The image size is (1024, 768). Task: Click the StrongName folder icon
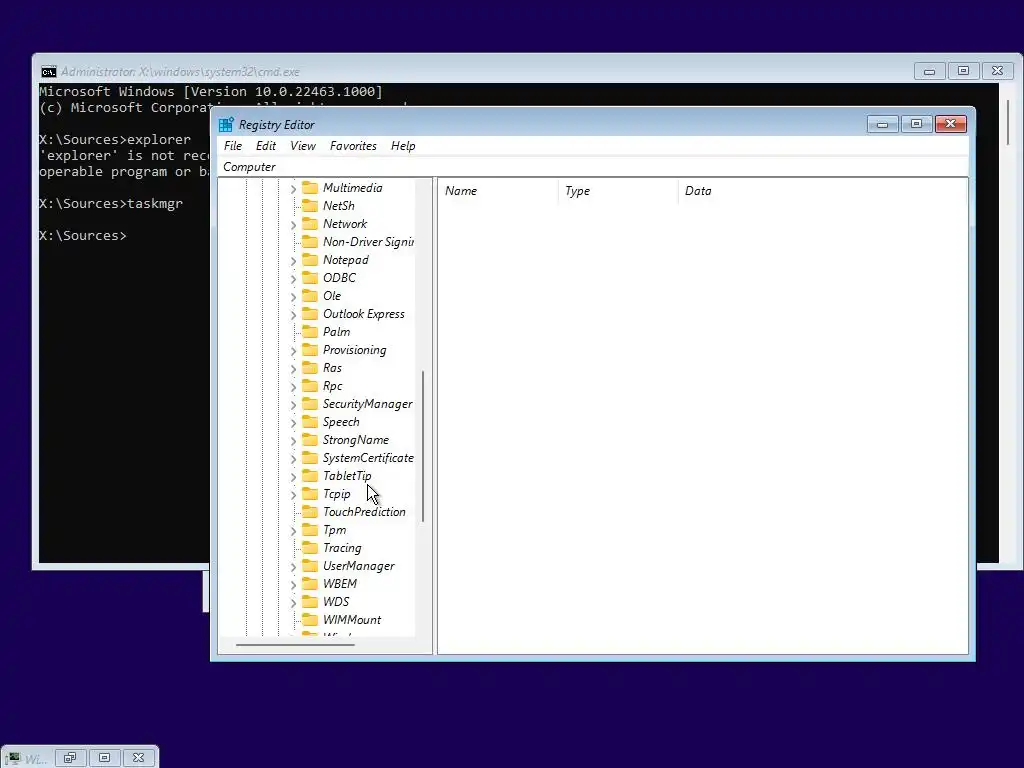pos(310,440)
